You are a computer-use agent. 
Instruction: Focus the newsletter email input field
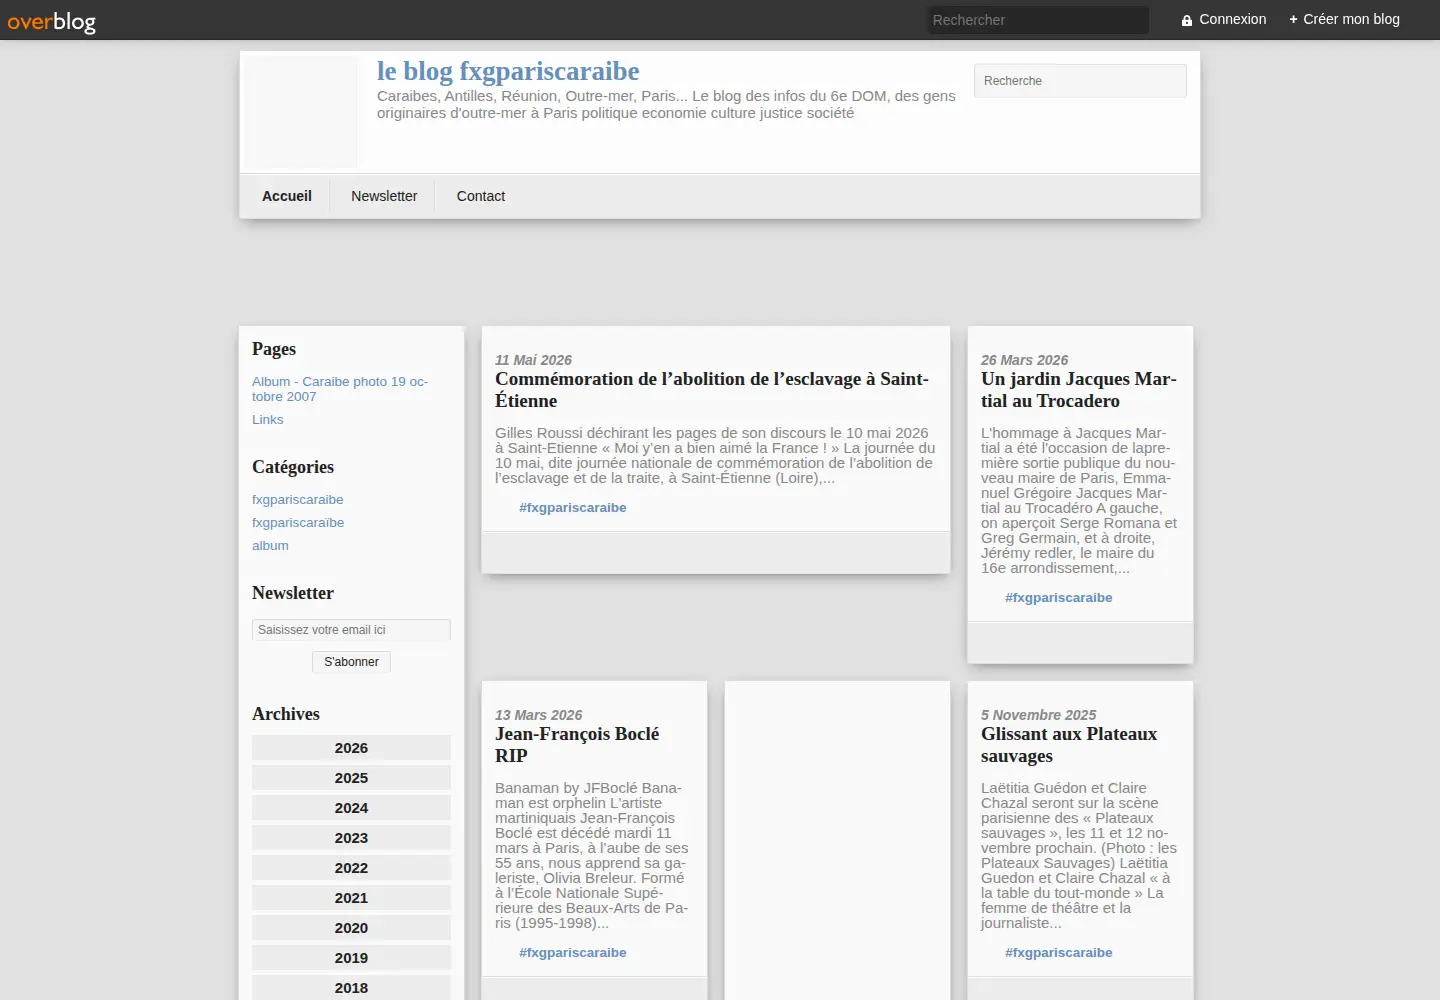[351, 630]
